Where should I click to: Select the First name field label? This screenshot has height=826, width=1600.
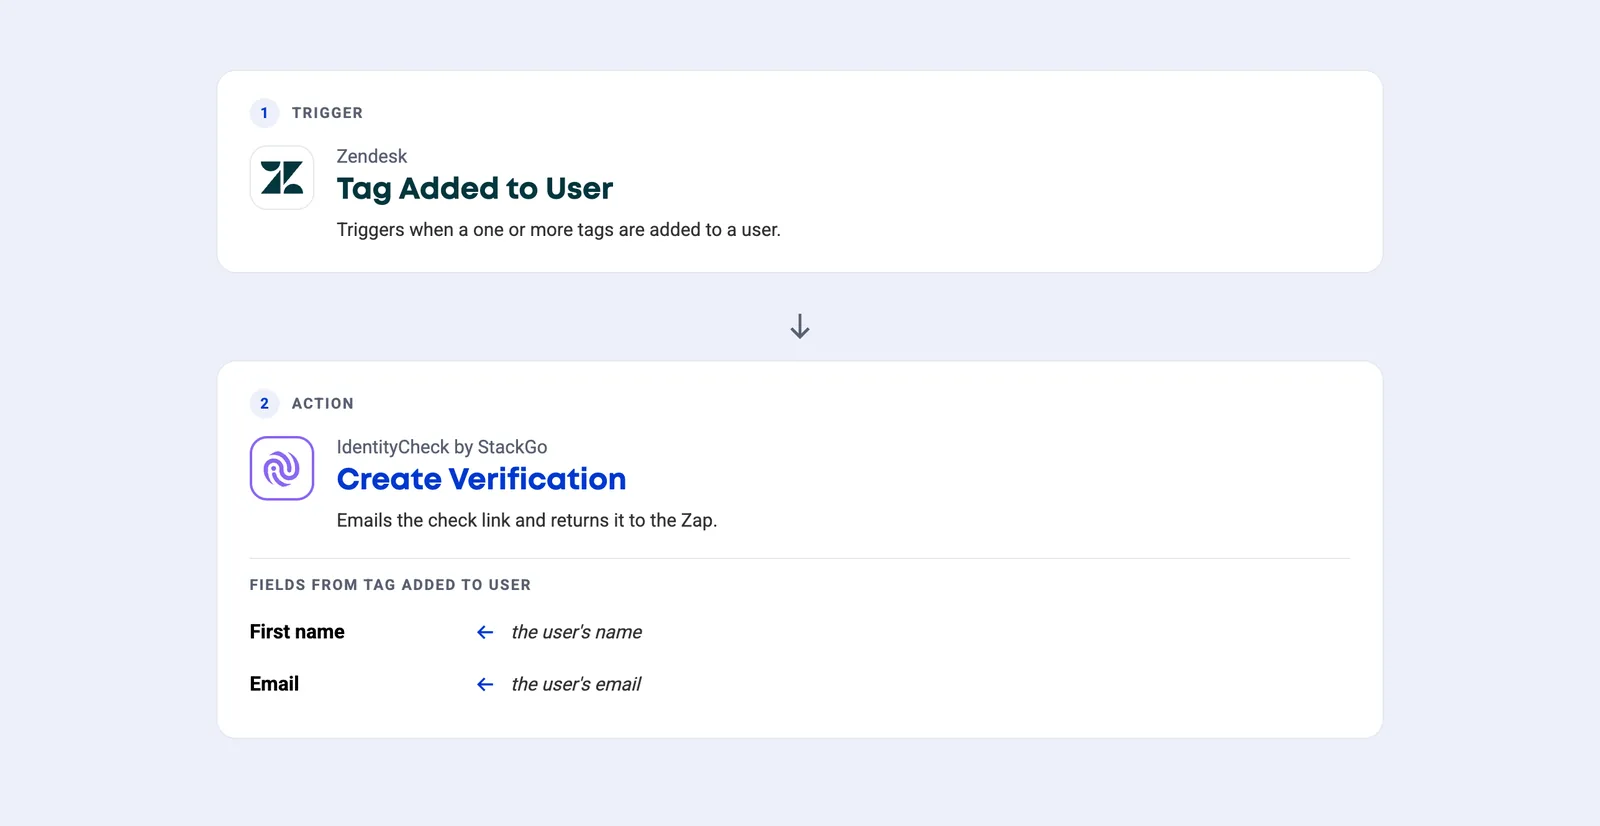[297, 632]
